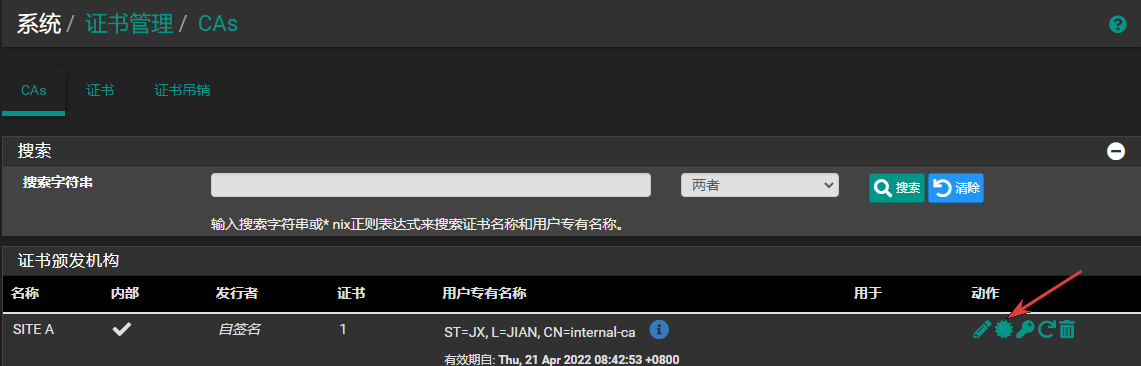Click the 搜索 search button
The height and width of the screenshot is (366, 1141).
pyautogui.click(x=896, y=188)
